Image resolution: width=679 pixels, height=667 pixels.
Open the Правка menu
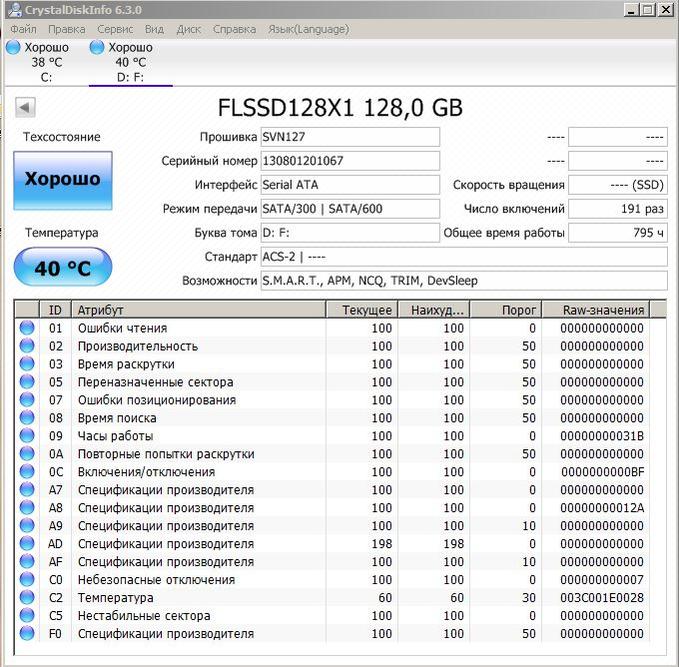point(67,29)
